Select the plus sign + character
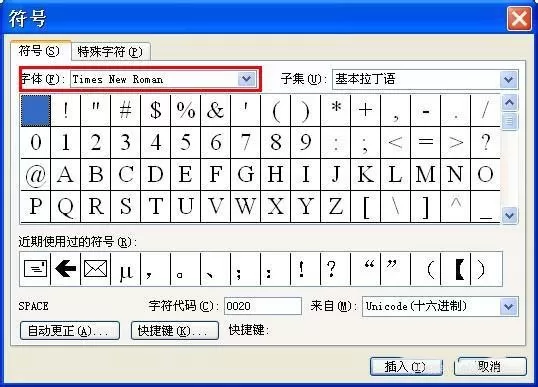Viewport: 538px width, 387px height. (365, 110)
